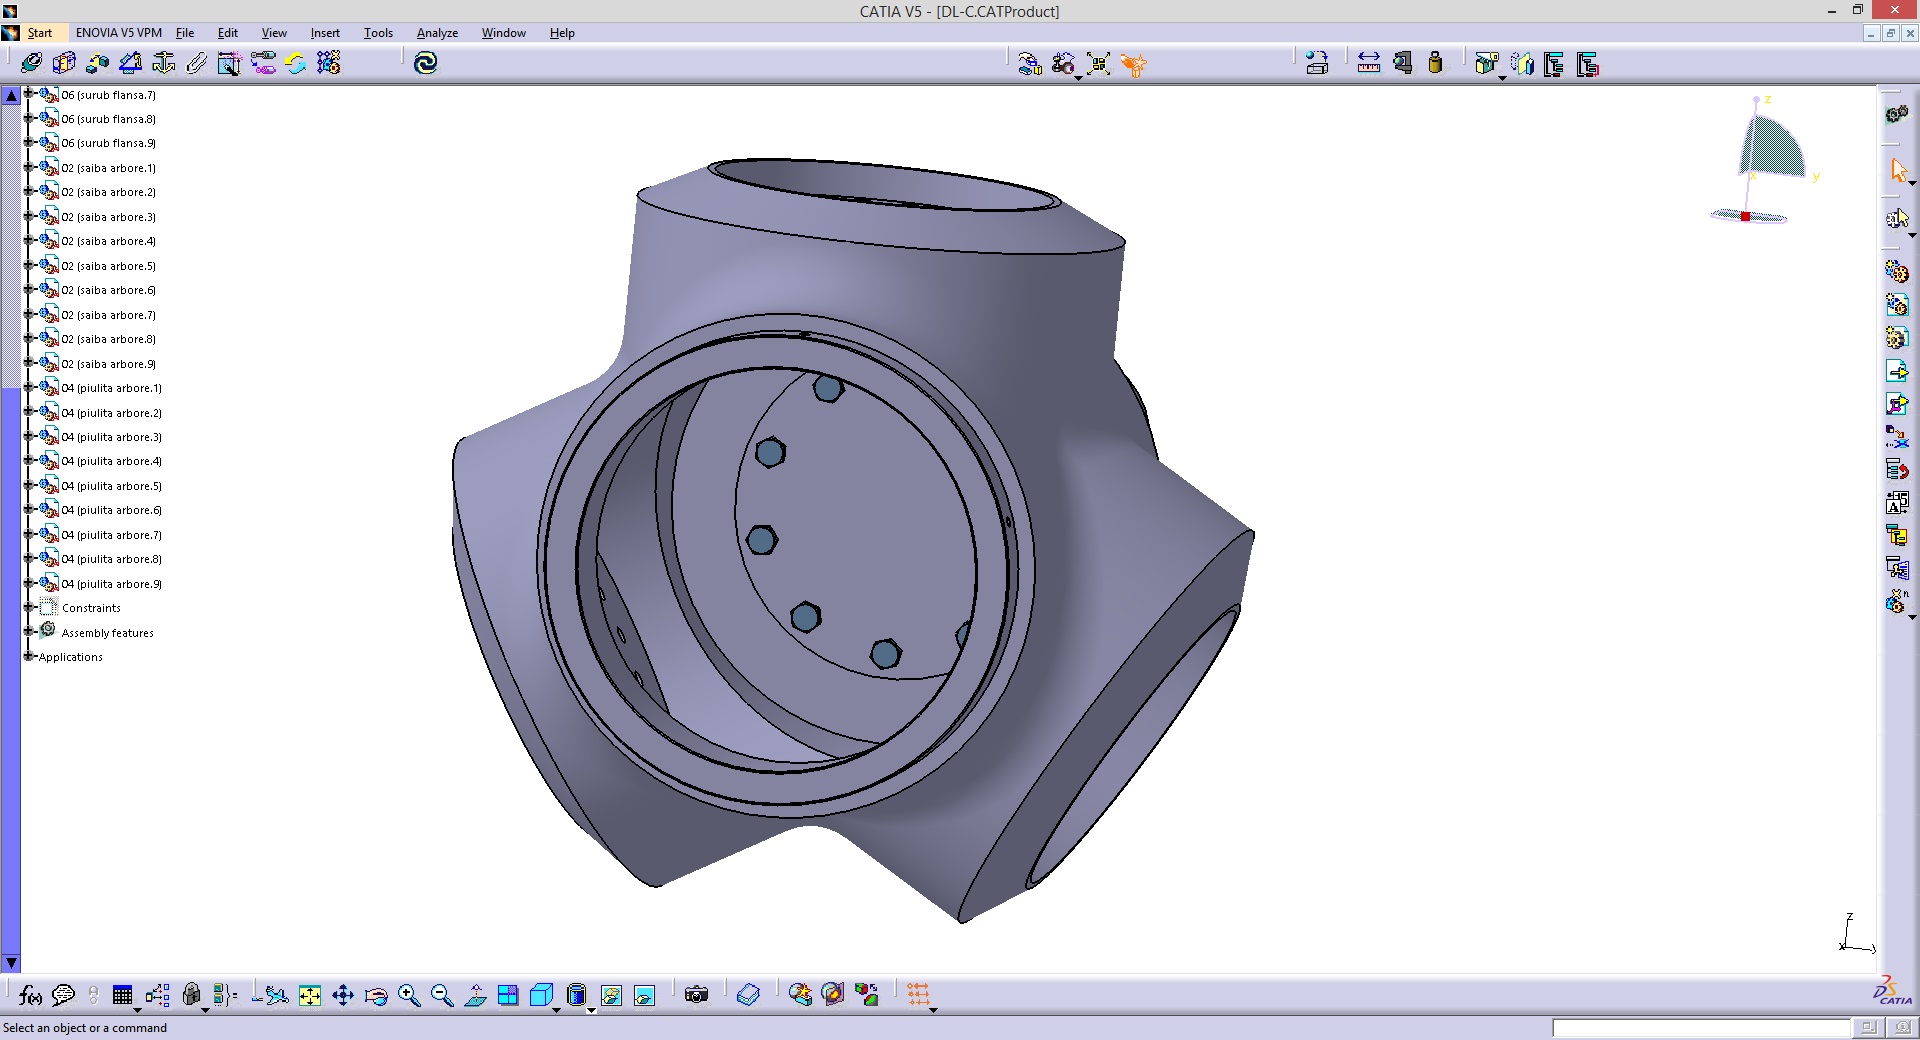
Task: Open the Start menu
Action: [x=39, y=33]
